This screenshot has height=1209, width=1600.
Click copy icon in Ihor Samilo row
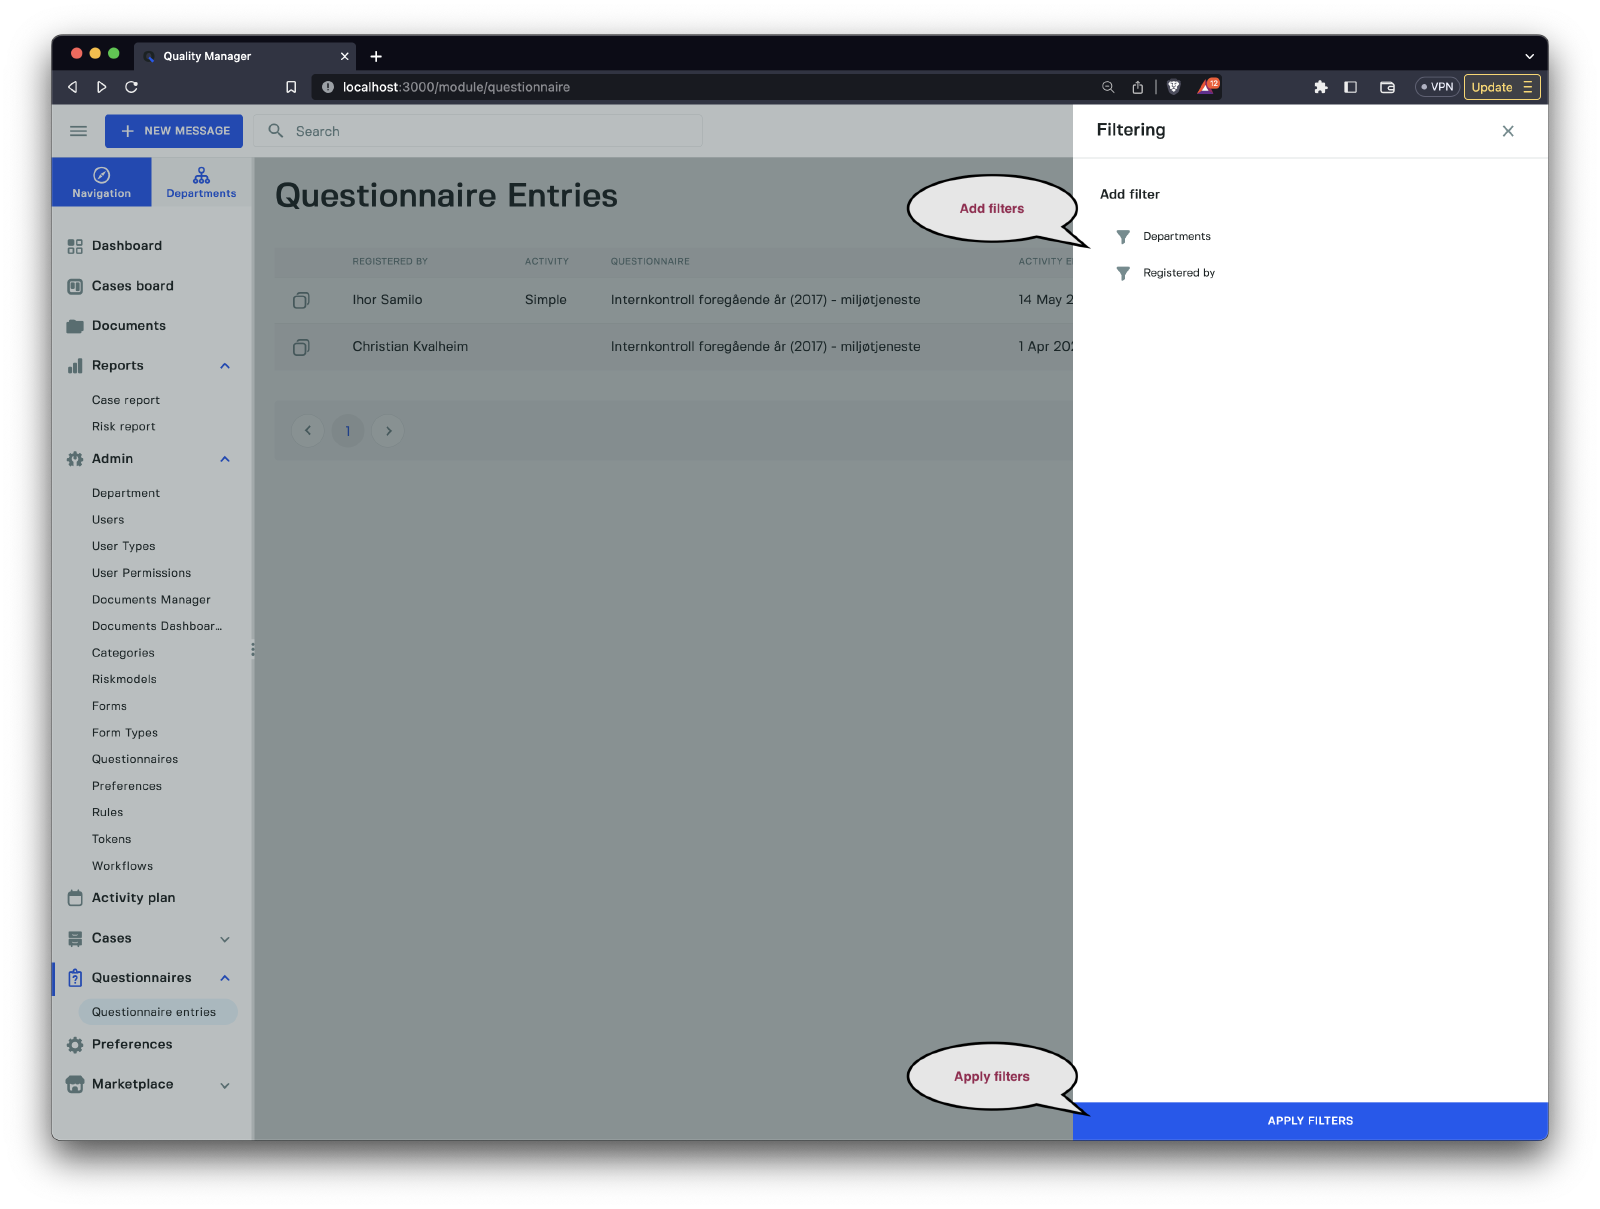coord(301,300)
